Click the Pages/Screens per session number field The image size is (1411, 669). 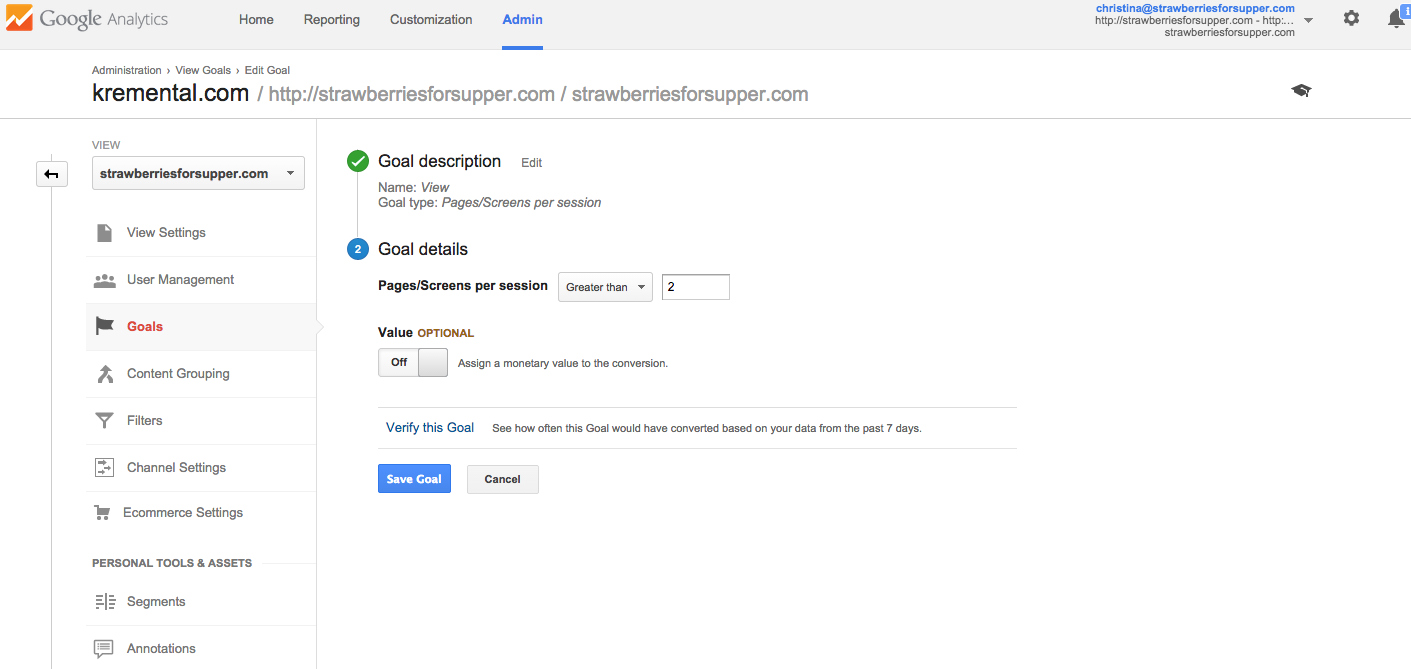pyautogui.click(x=695, y=287)
